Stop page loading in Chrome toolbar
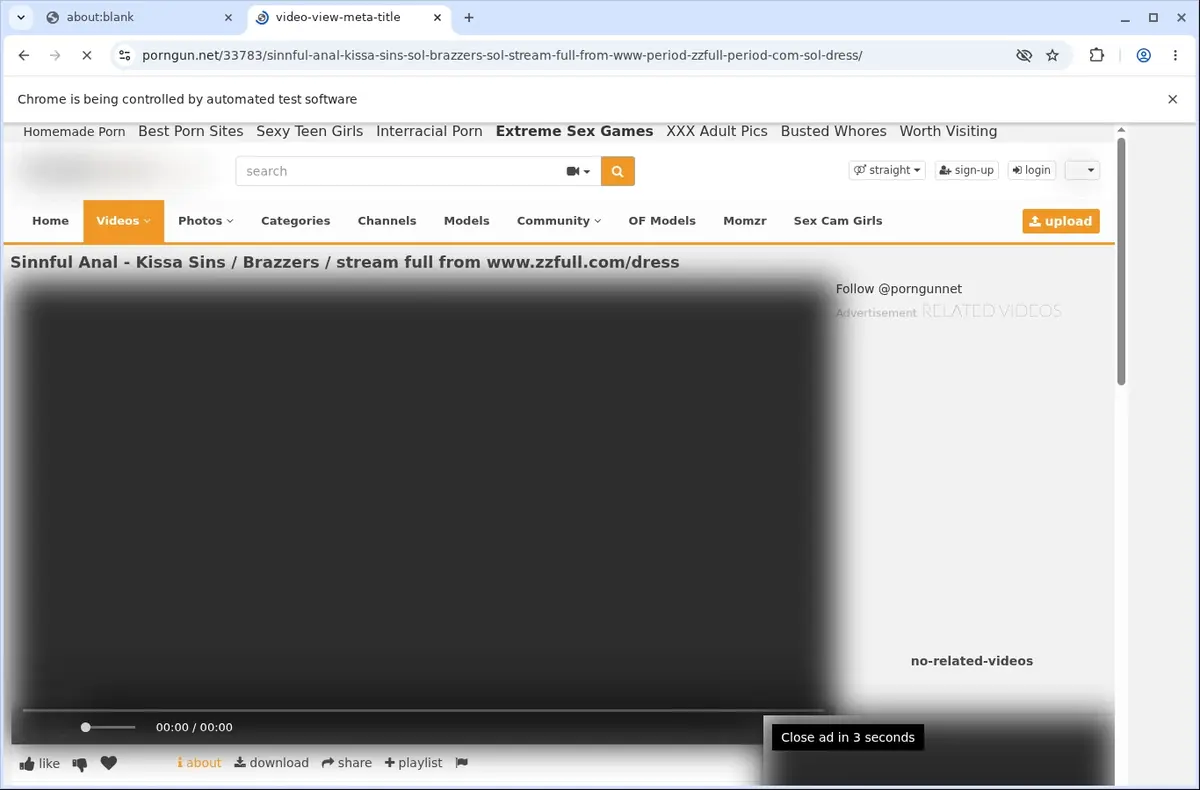Image resolution: width=1200 pixels, height=790 pixels. coord(87,56)
